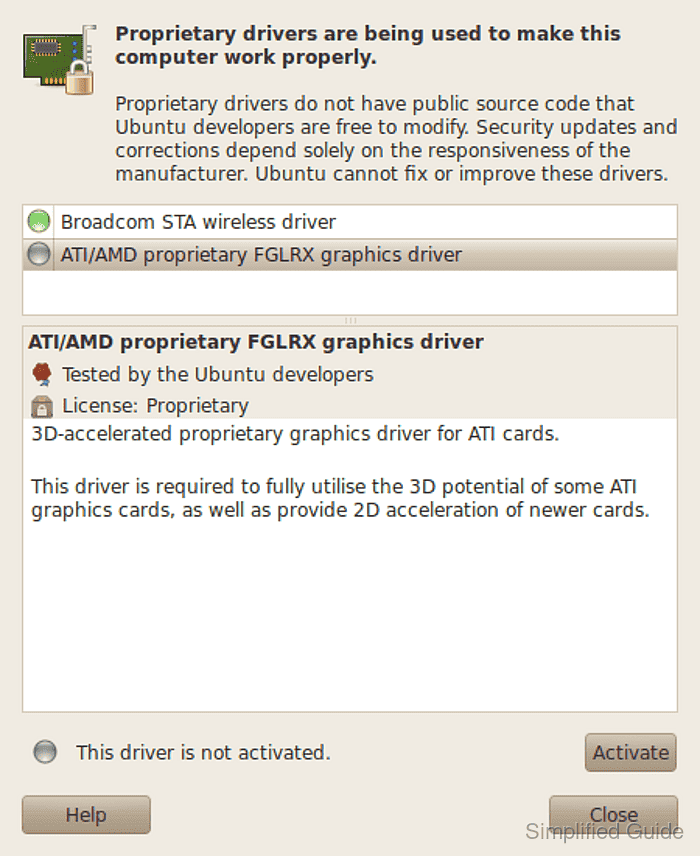Click the 'This driver is not activated' message
Image resolution: width=700 pixels, height=856 pixels.
point(203,752)
